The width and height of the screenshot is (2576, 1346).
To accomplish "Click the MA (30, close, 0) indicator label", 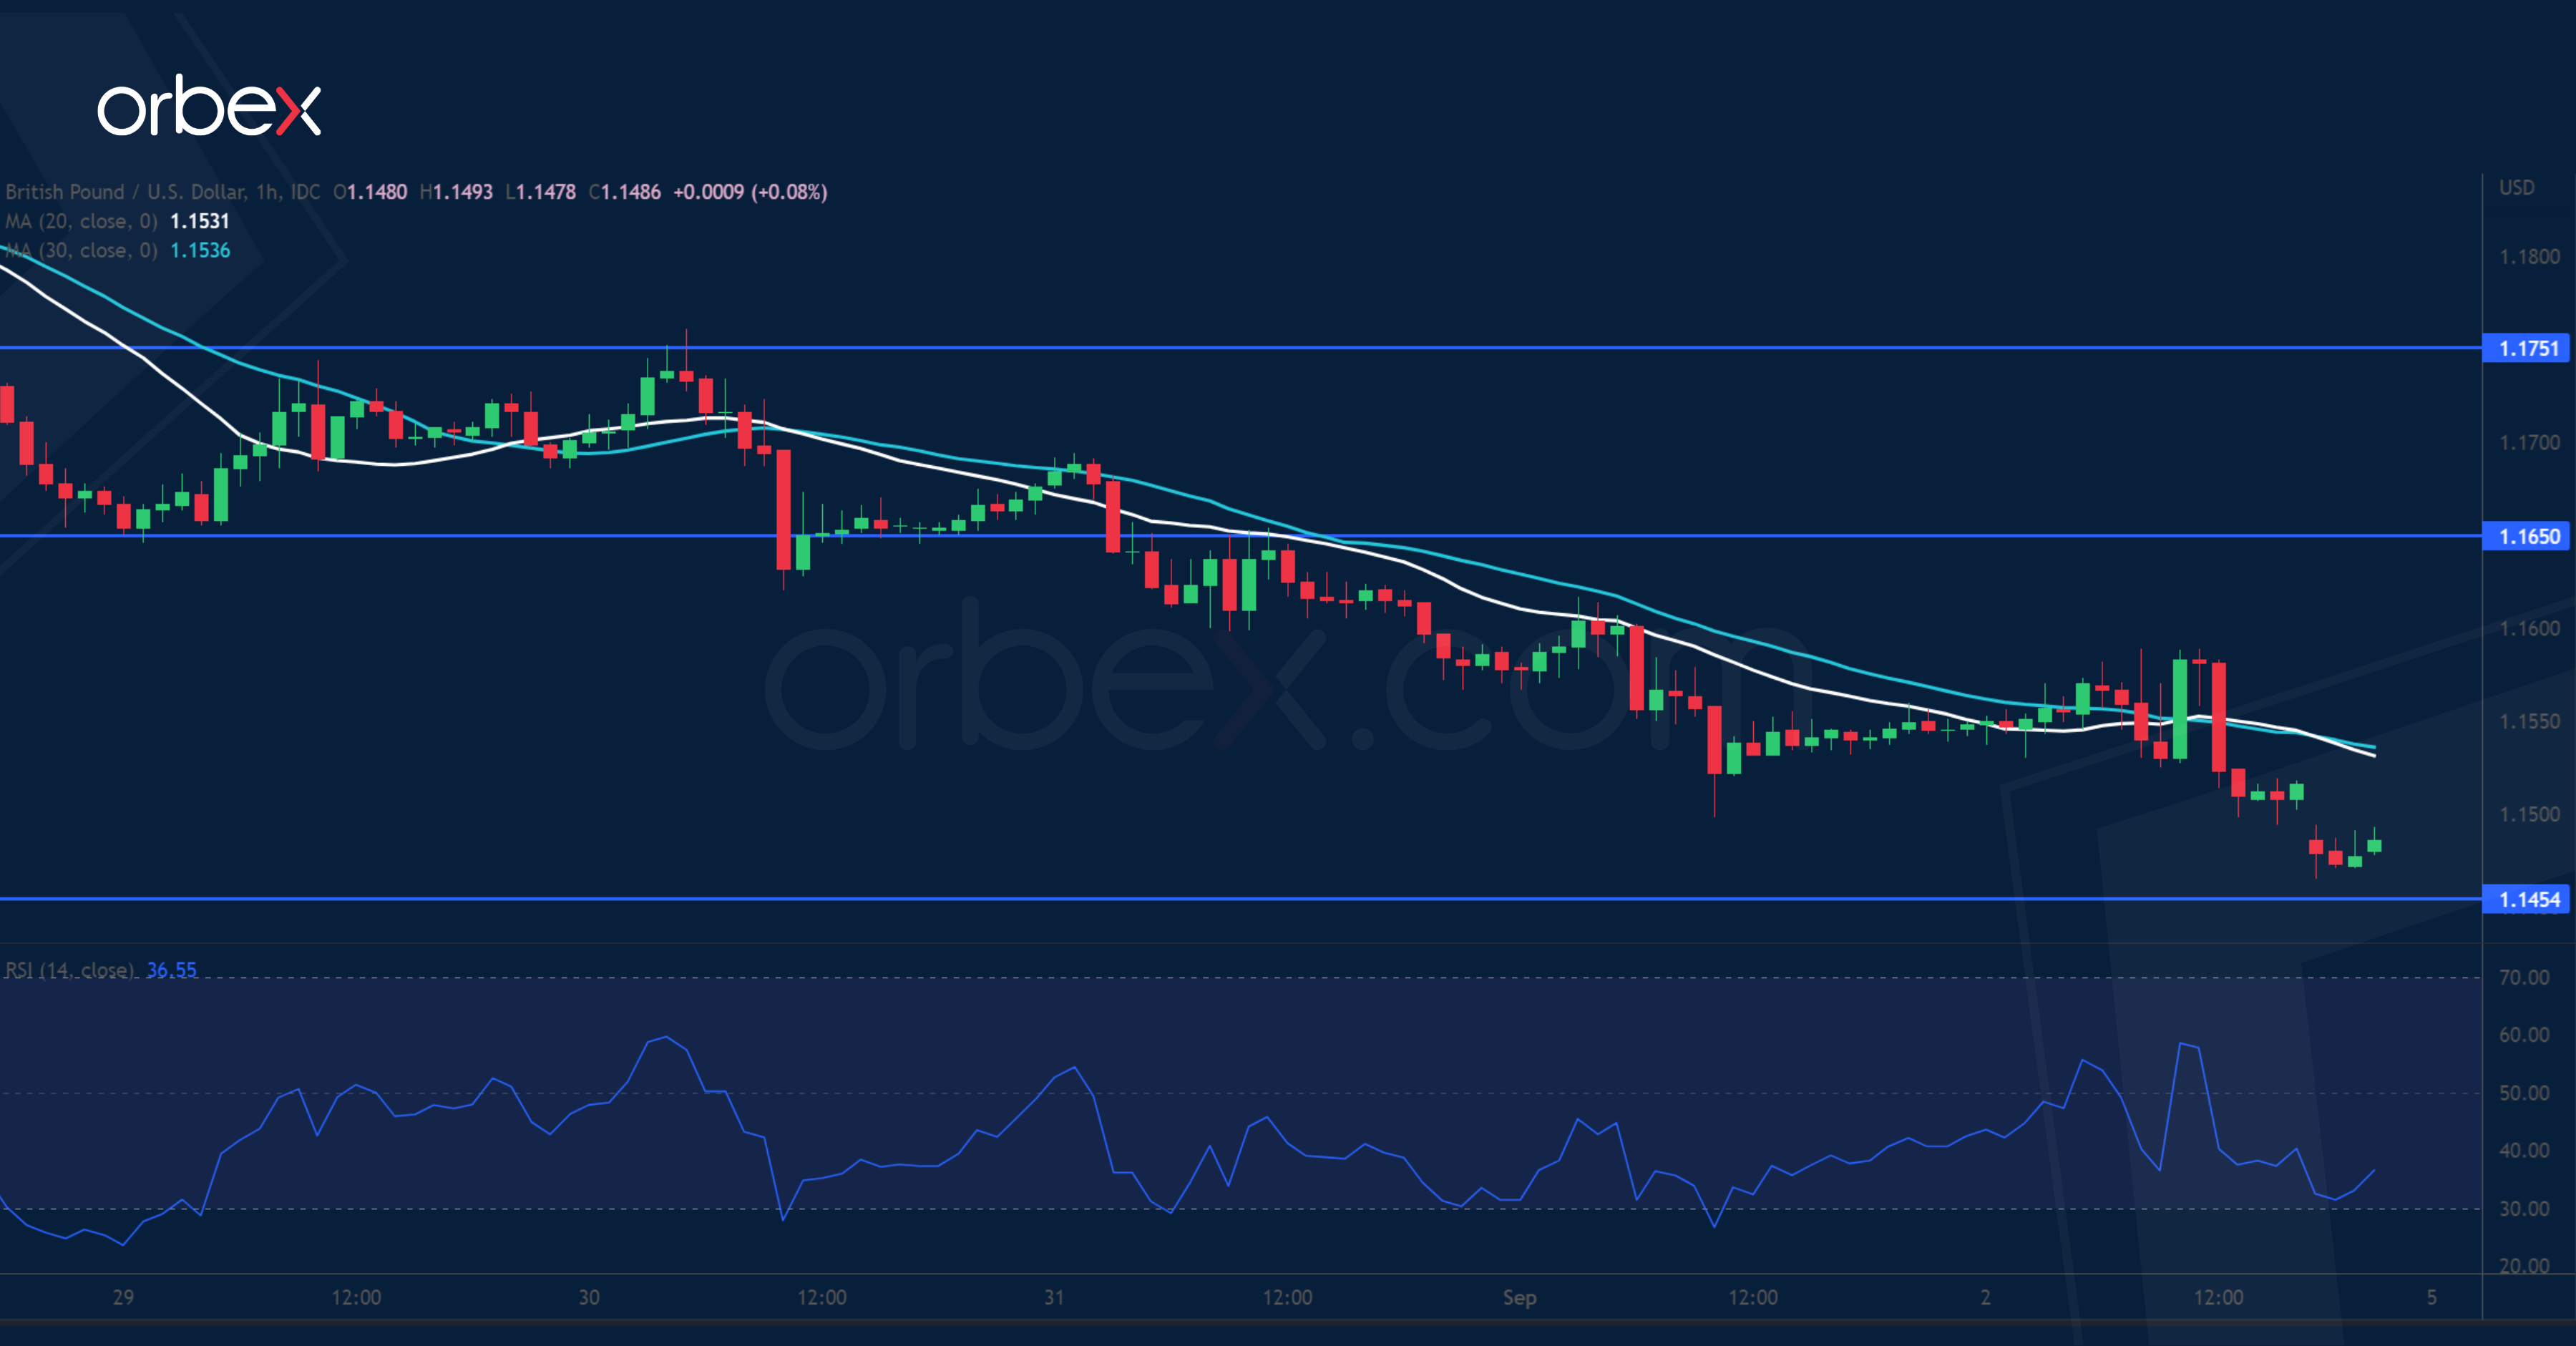I will point(81,250).
